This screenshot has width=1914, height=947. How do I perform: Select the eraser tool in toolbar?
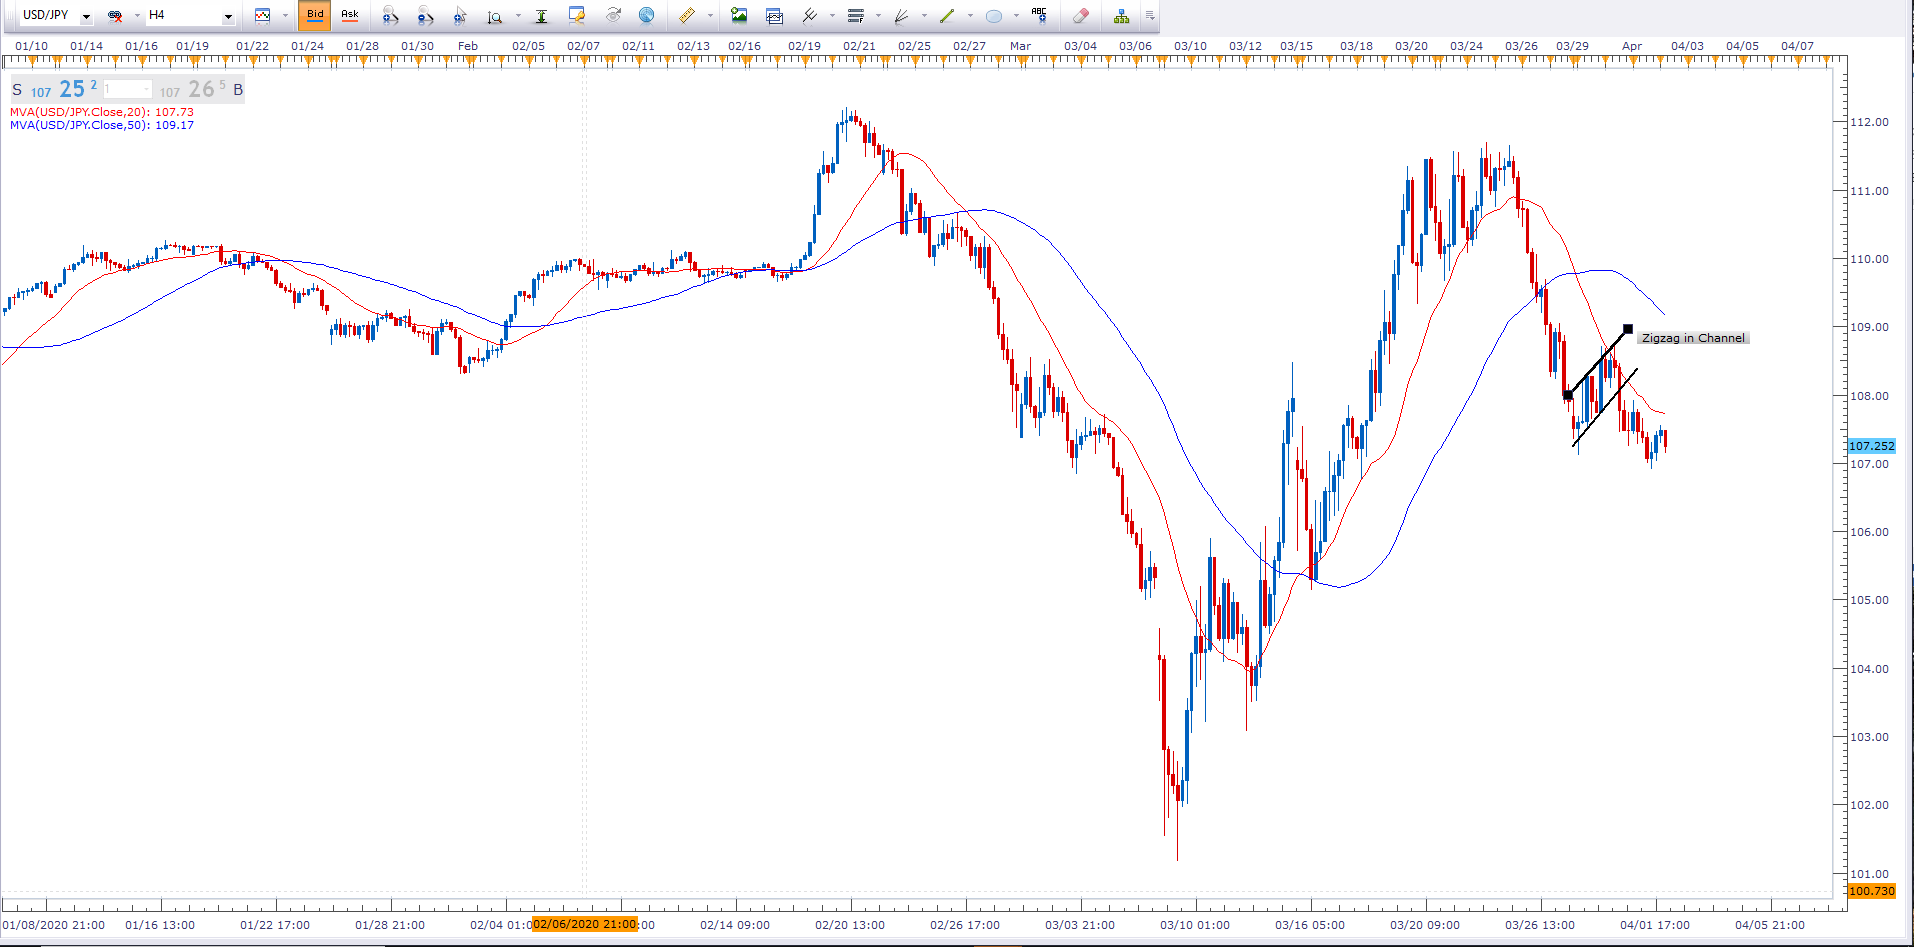pyautogui.click(x=1080, y=15)
